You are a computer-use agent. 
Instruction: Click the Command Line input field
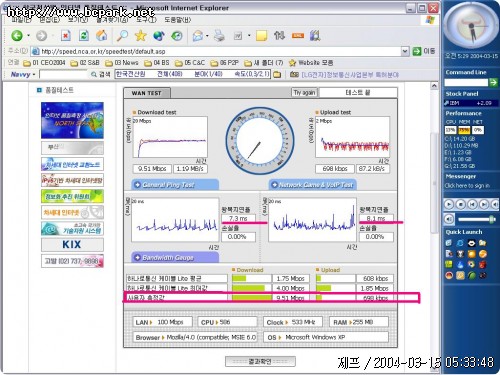tap(466, 82)
